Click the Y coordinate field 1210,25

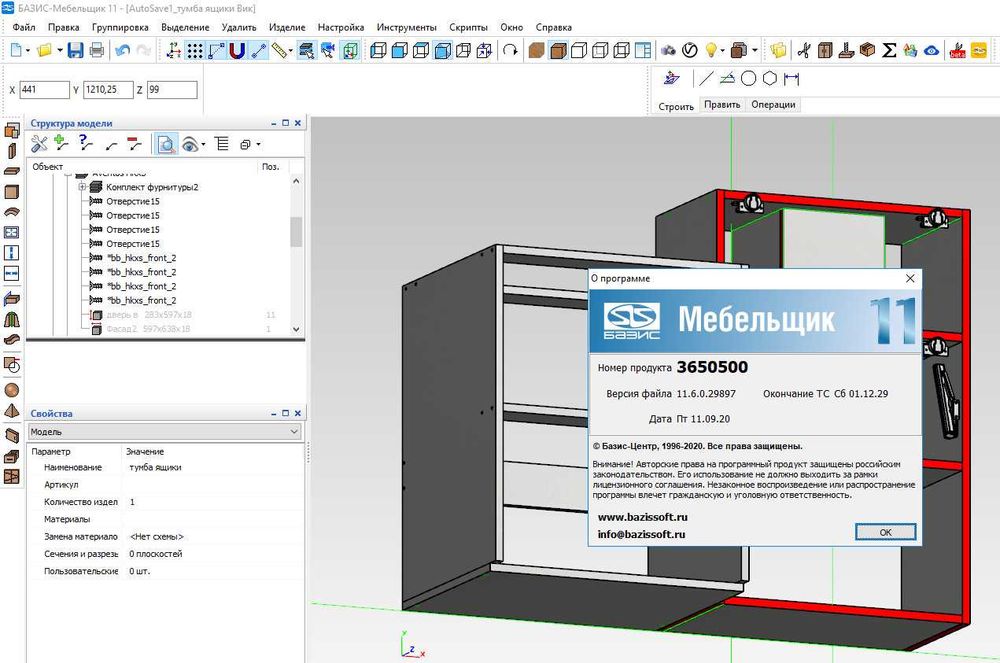pos(108,90)
